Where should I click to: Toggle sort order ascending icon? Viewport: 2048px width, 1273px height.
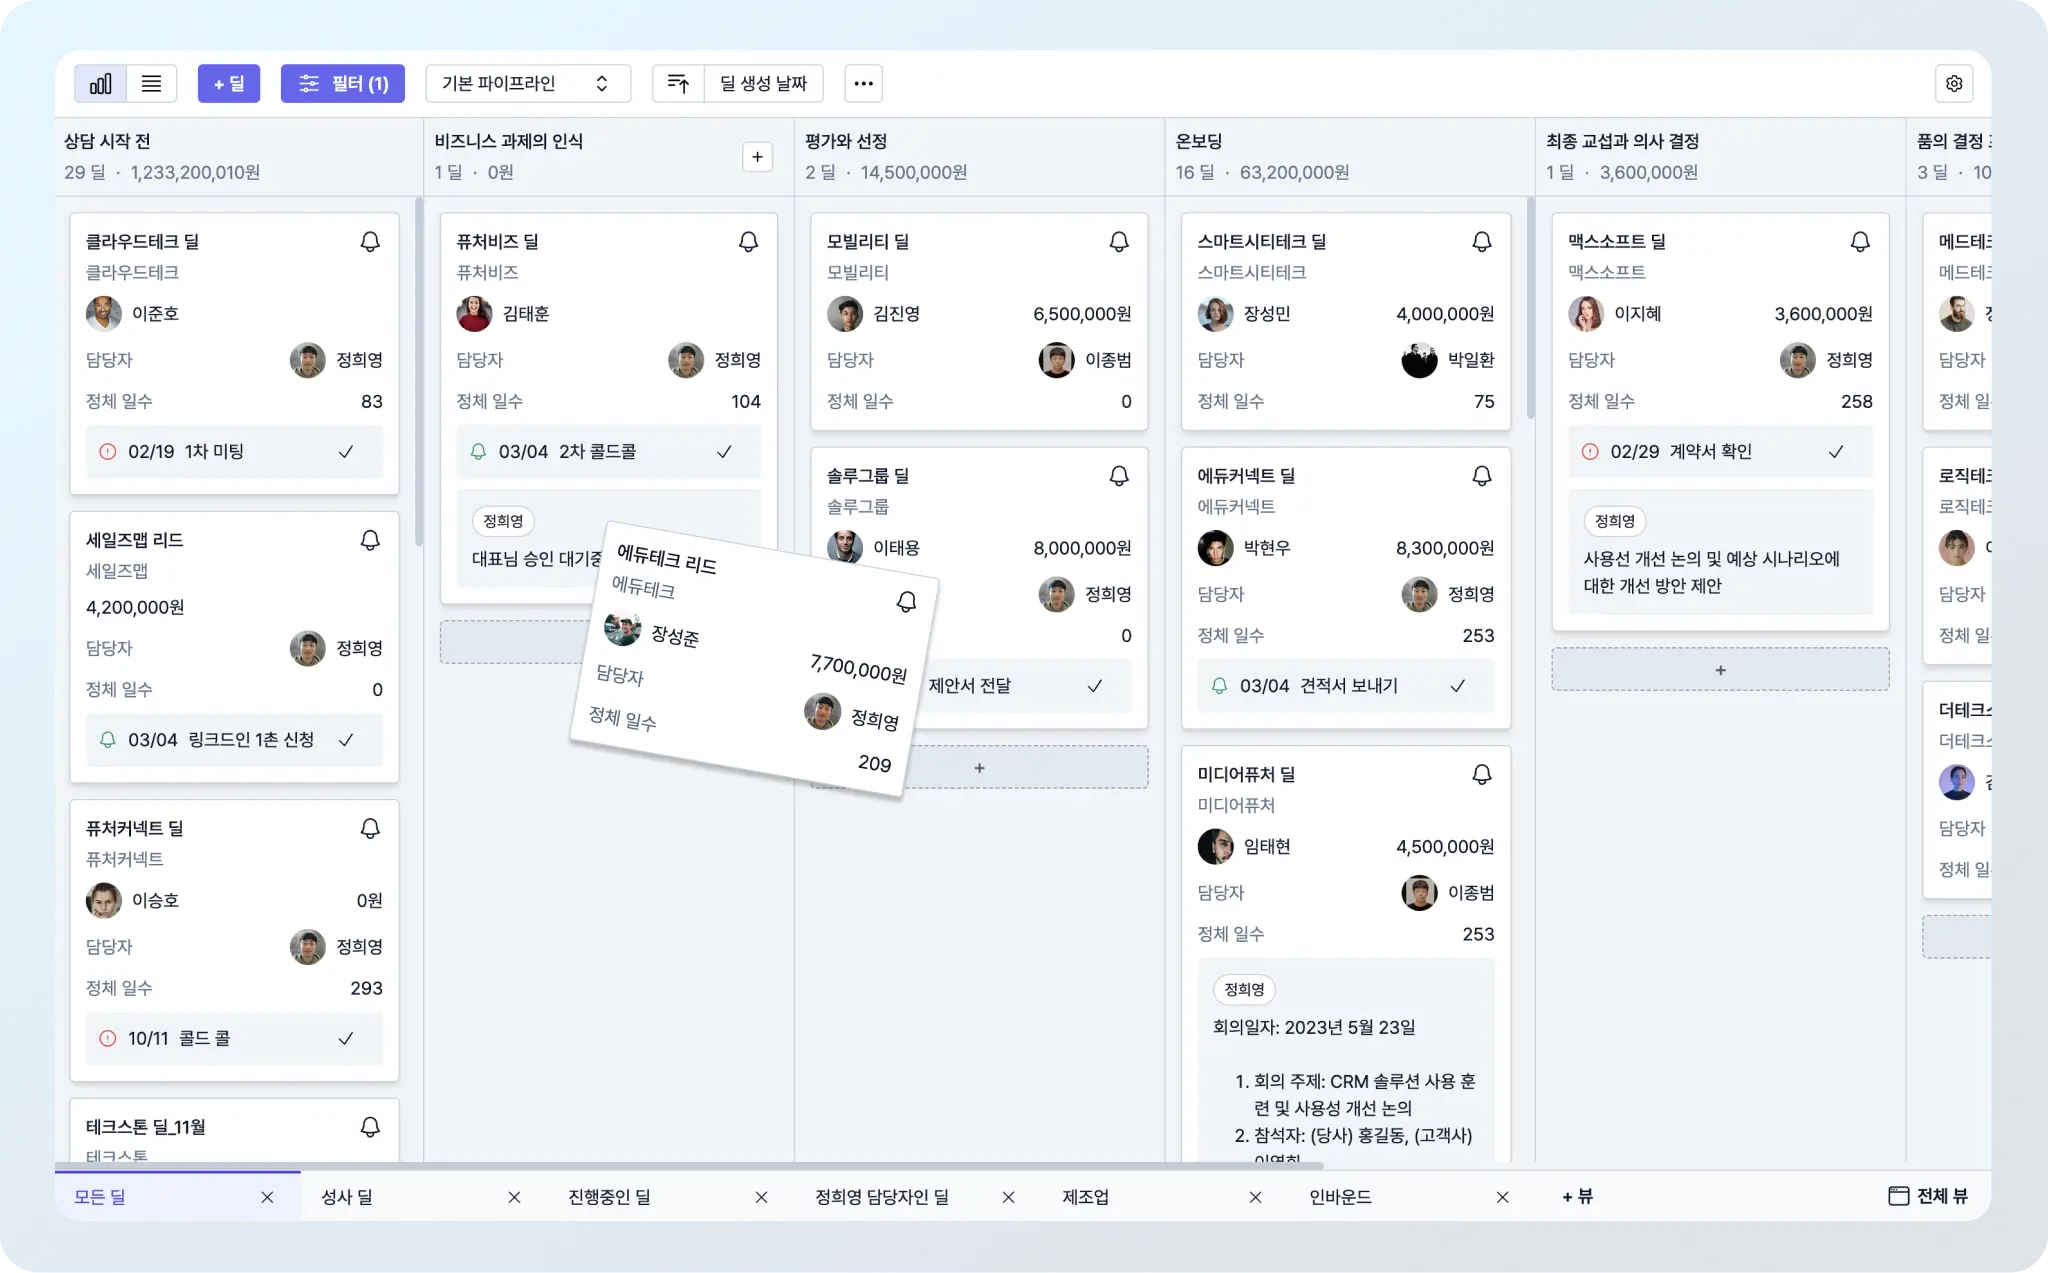coord(678,84)
